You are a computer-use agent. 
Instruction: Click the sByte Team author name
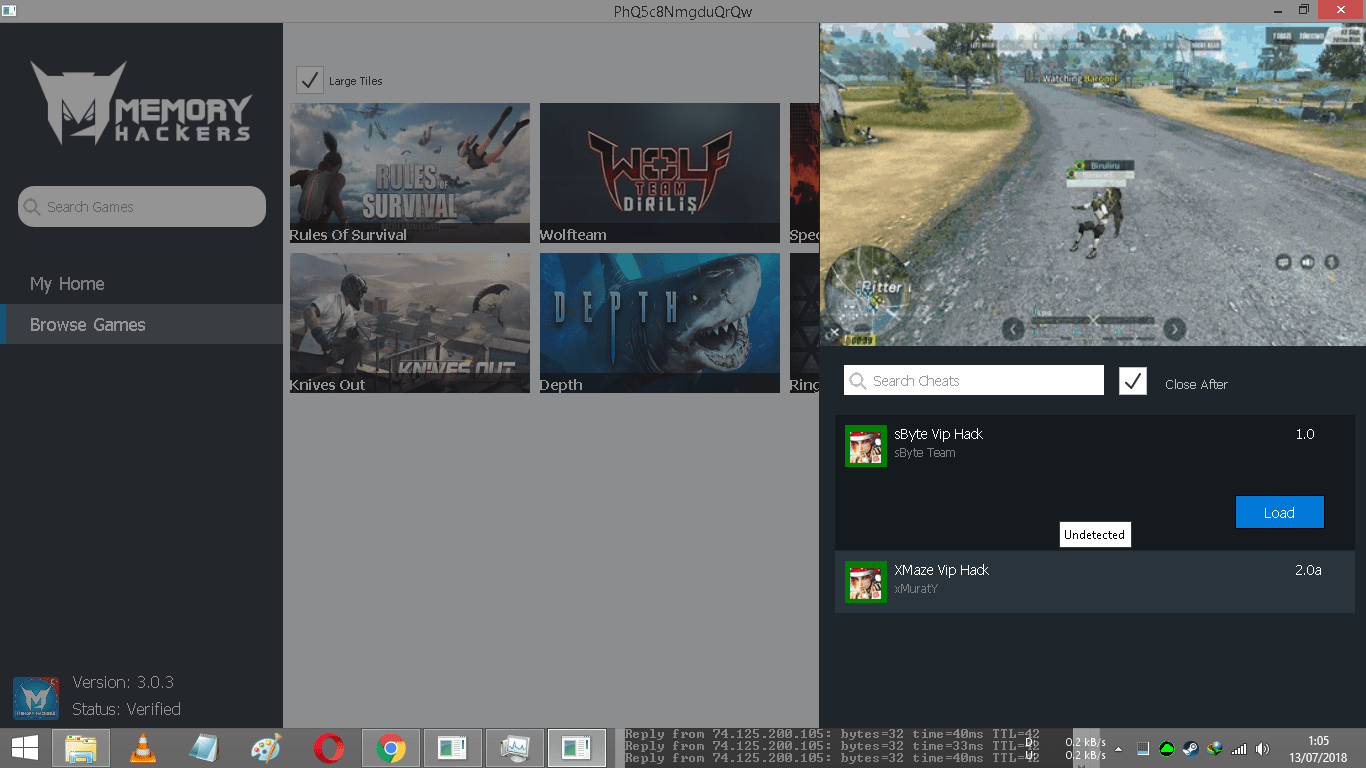(x=925, y=453)
